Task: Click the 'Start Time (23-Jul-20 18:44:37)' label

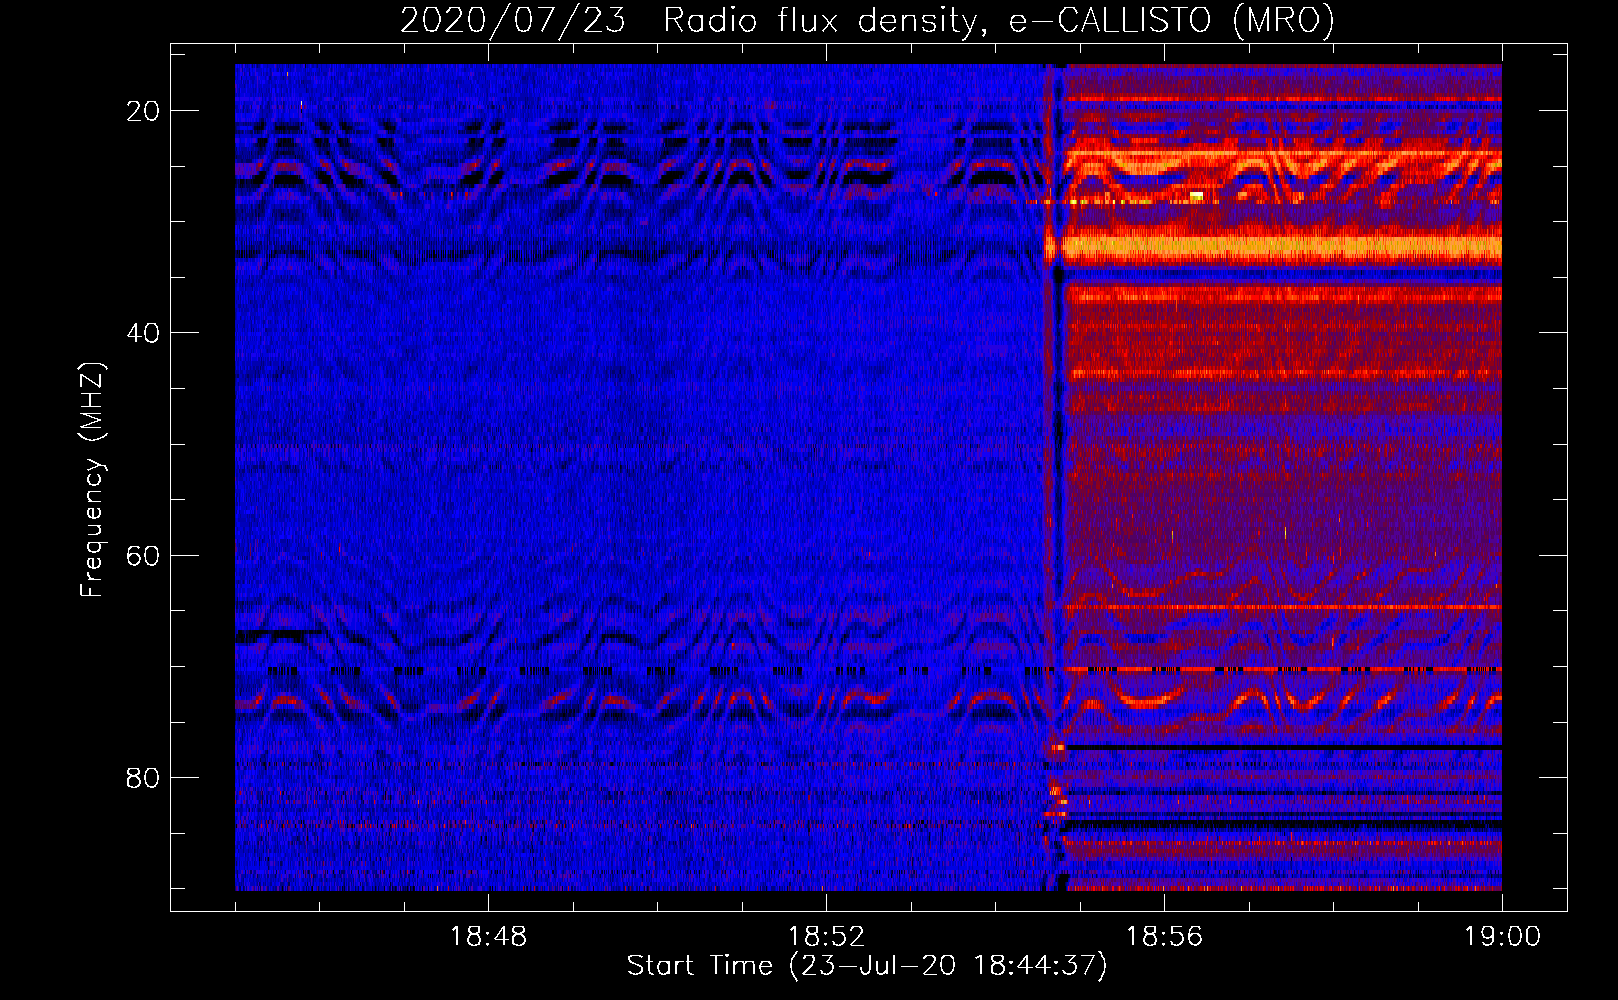Action: point(867,966)
